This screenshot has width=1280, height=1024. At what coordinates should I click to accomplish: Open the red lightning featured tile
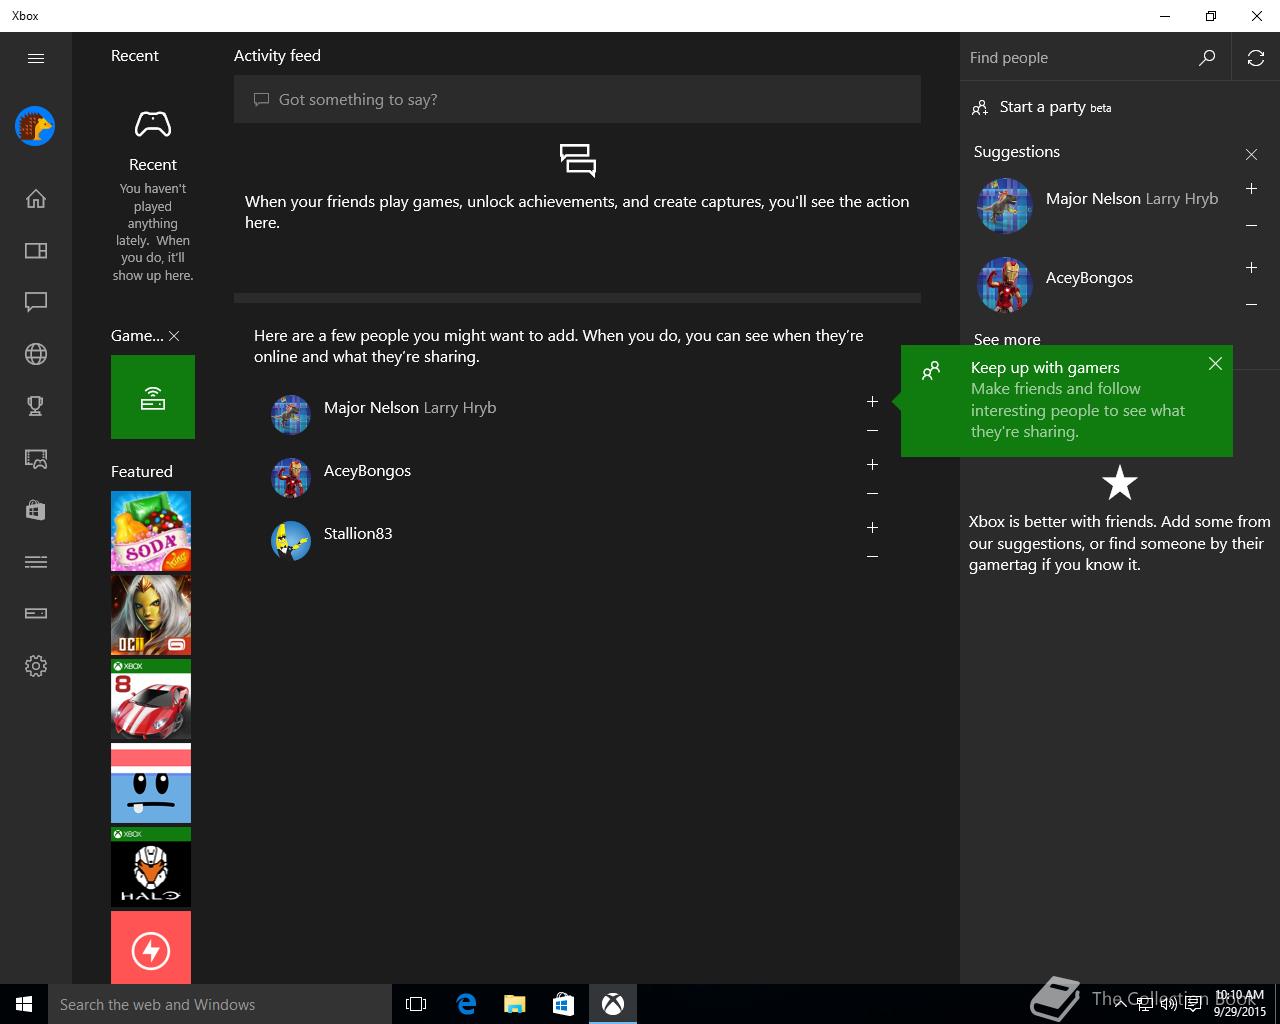pyautogui.click(x=151, y=947)
